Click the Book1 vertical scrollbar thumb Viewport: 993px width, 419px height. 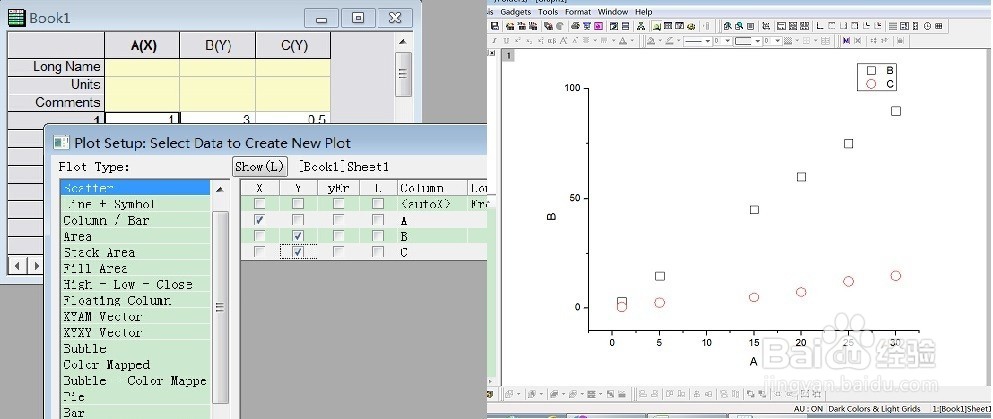click(x=403, y=73)
